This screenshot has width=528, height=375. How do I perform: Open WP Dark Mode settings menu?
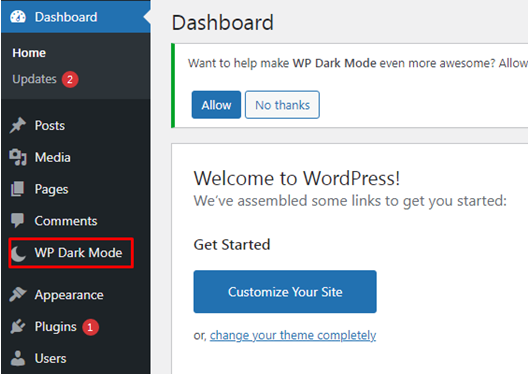(x=78, y=253)
